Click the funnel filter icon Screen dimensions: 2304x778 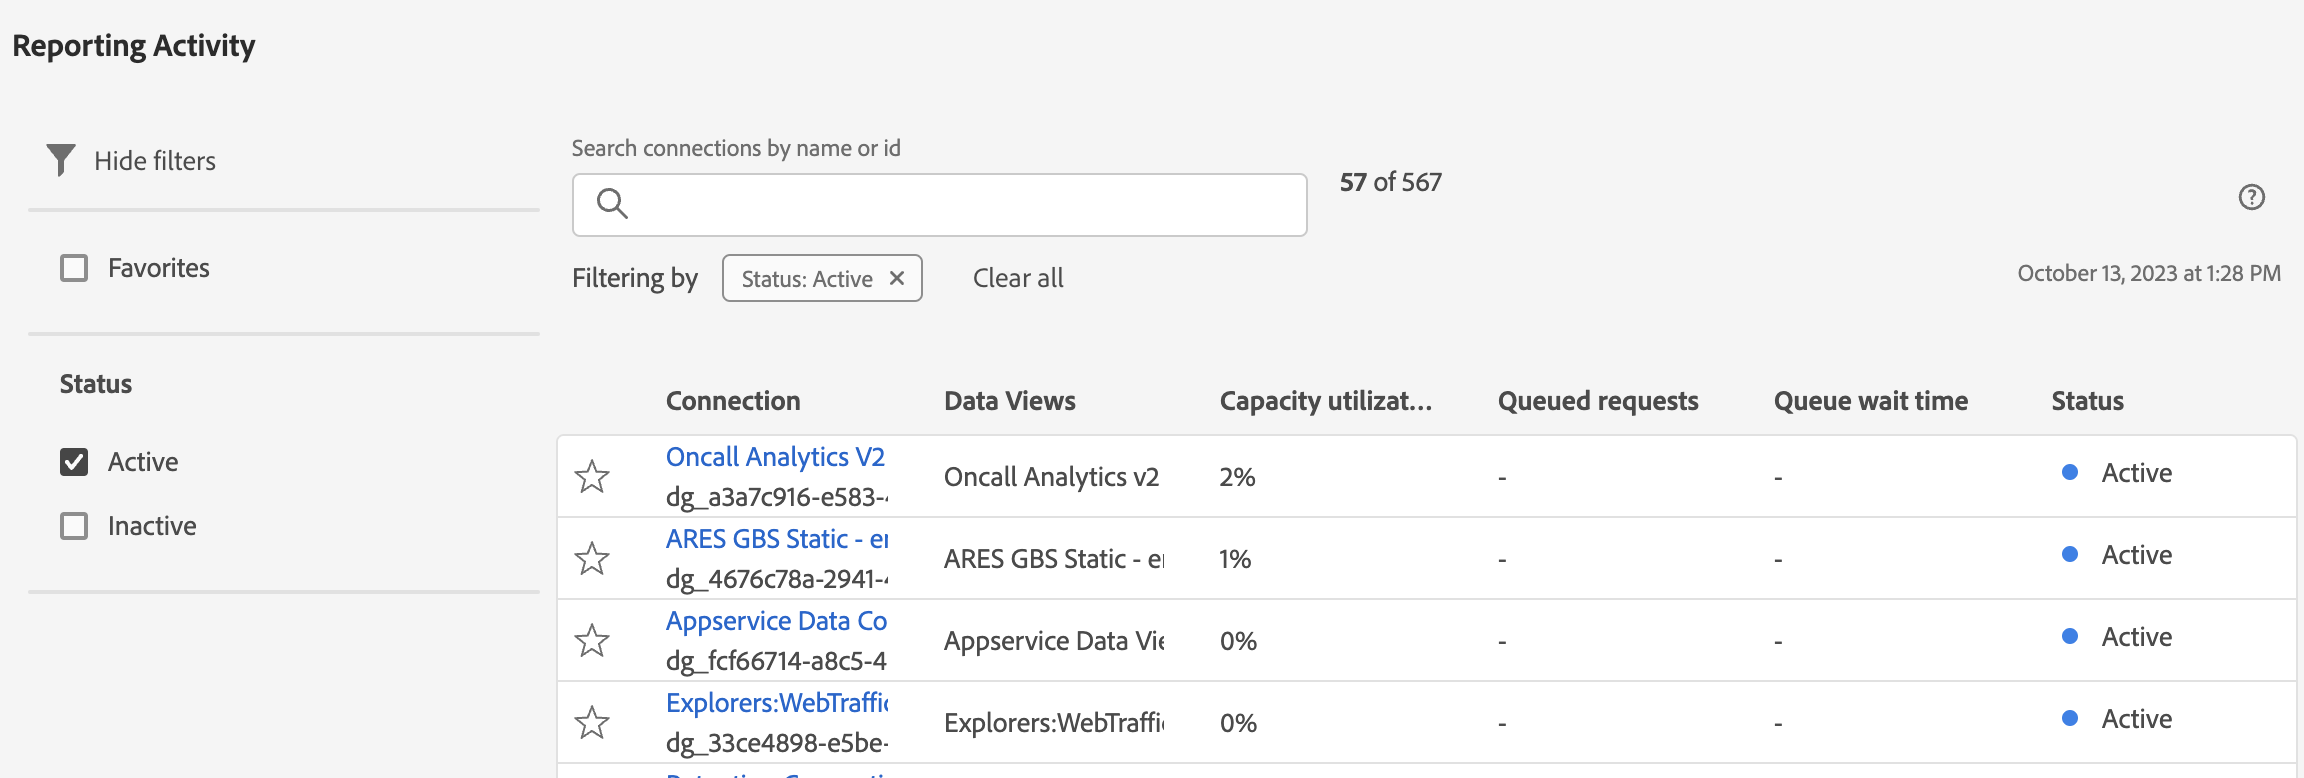point(61,160)
